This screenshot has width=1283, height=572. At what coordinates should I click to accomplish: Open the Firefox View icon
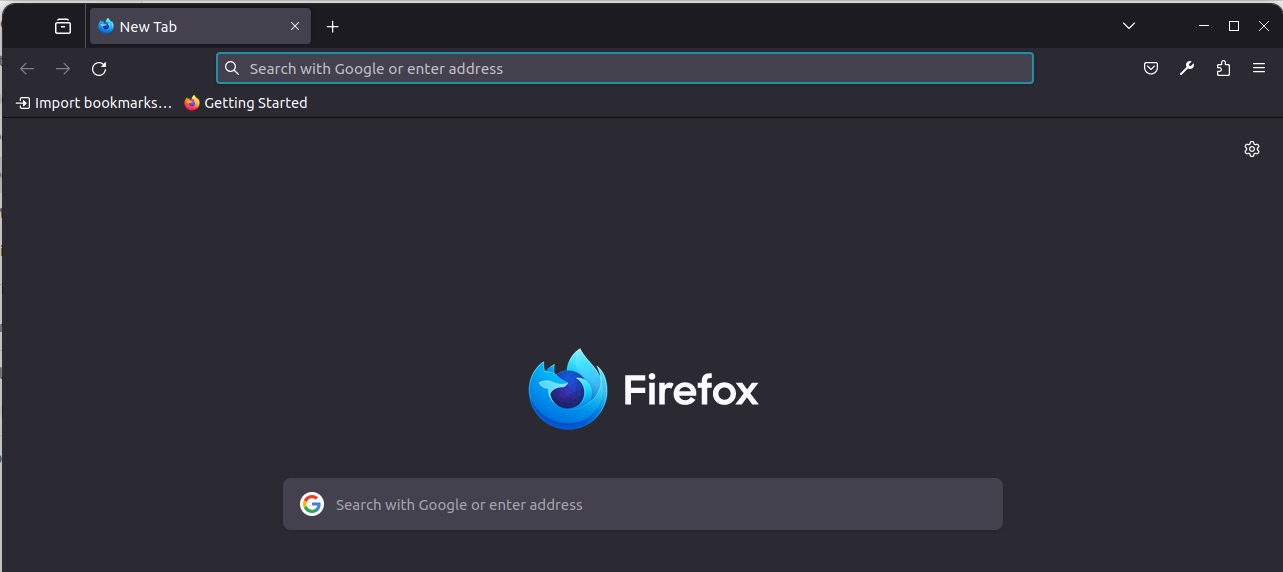[63, 27]
